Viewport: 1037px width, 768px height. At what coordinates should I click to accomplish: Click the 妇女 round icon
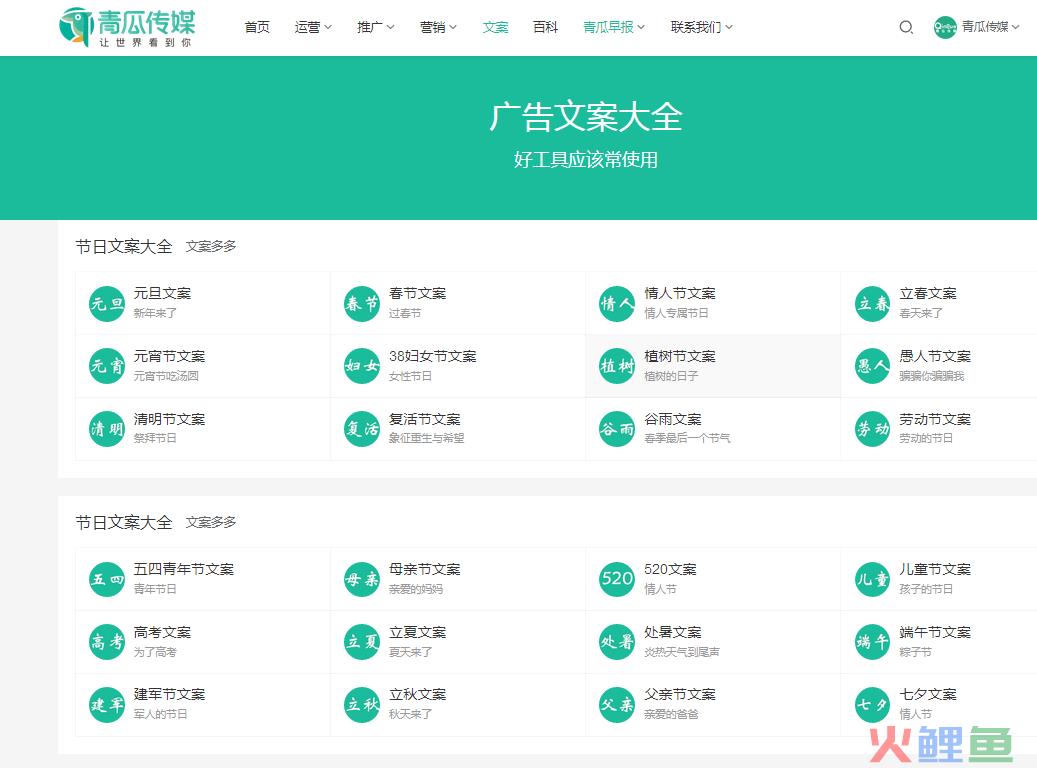(362, 366)
